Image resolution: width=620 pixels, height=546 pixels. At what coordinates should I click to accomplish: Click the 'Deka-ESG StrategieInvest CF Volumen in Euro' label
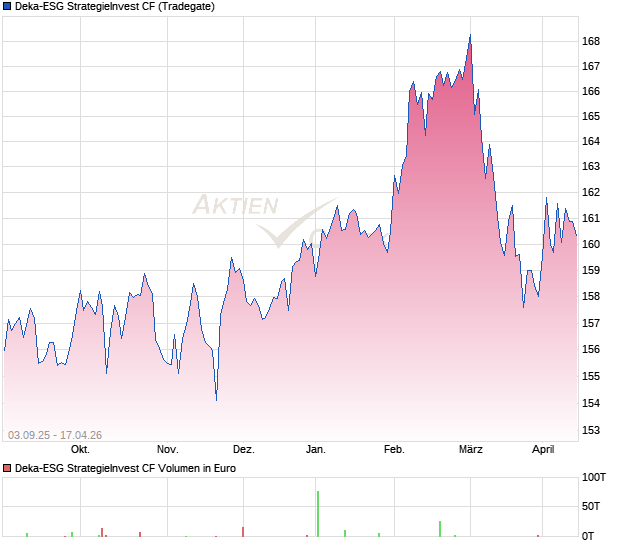[125, 469]
